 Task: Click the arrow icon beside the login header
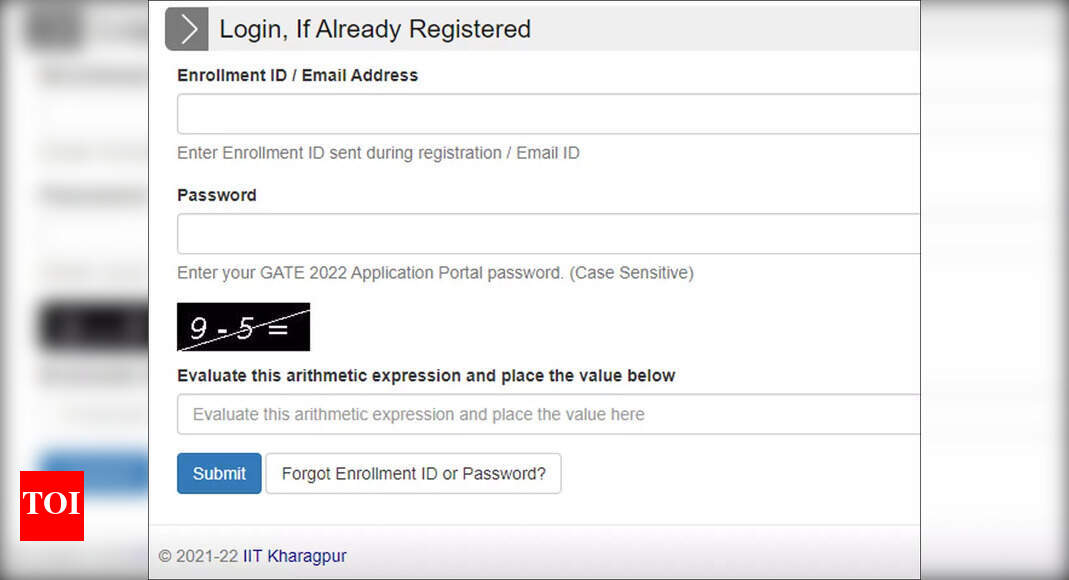click(x=186, y=29)
